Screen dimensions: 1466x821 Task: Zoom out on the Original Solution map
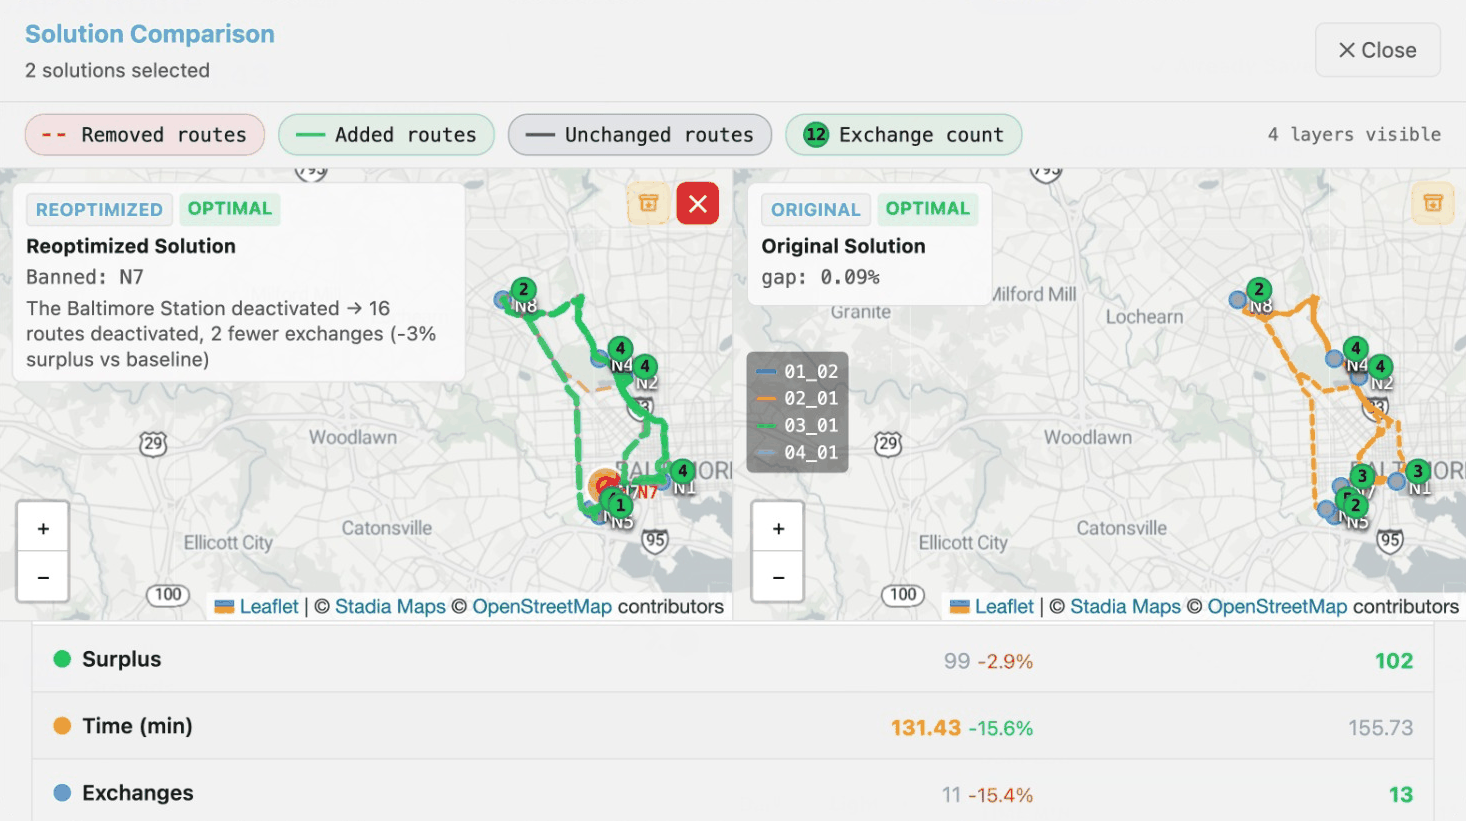778,577
